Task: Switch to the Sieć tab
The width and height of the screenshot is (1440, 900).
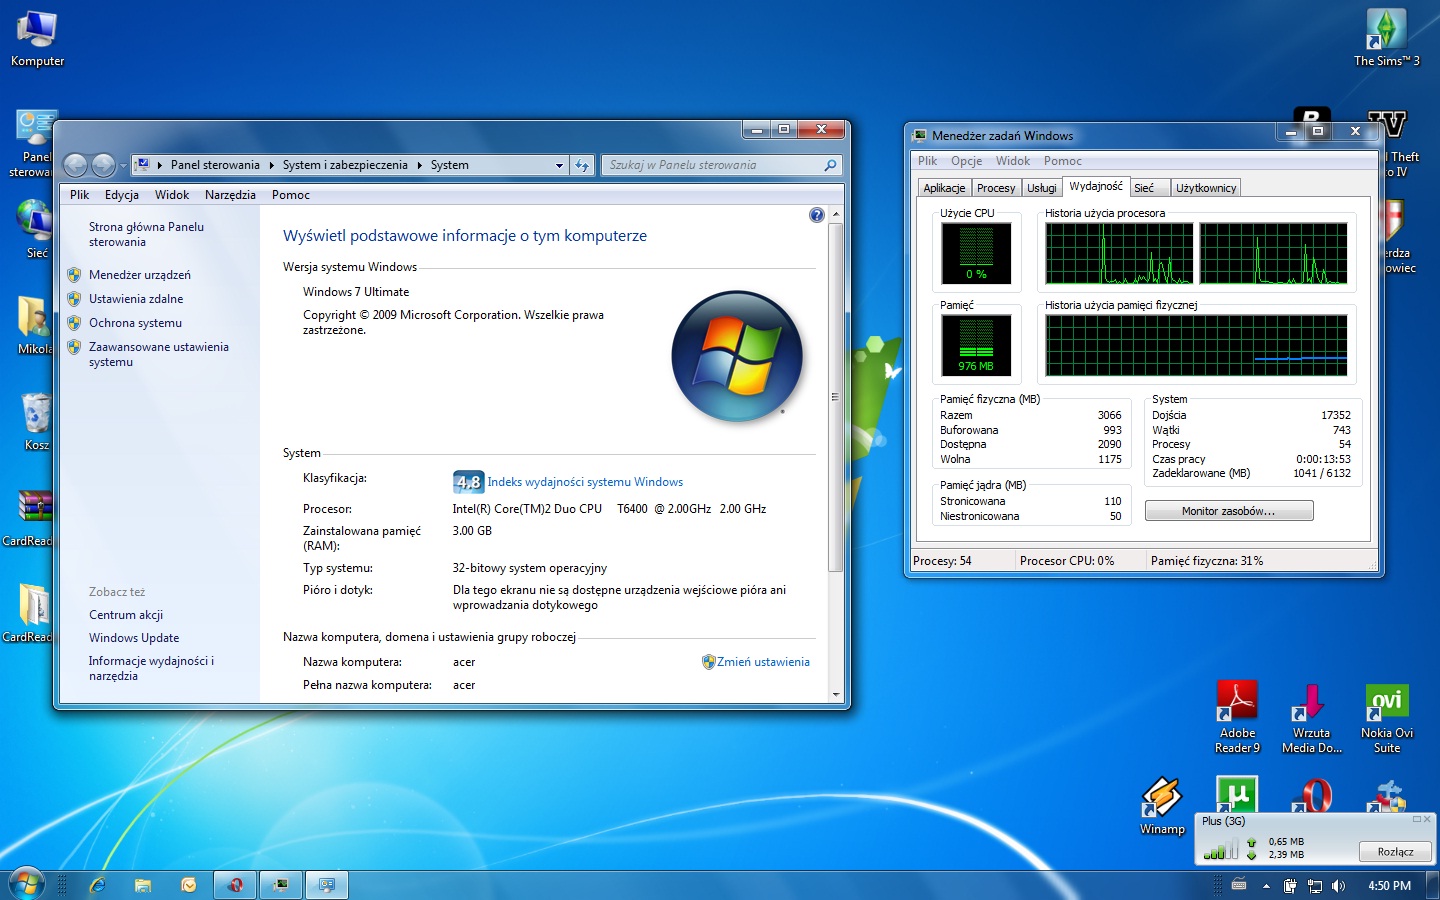Action: click(1148, 188)
